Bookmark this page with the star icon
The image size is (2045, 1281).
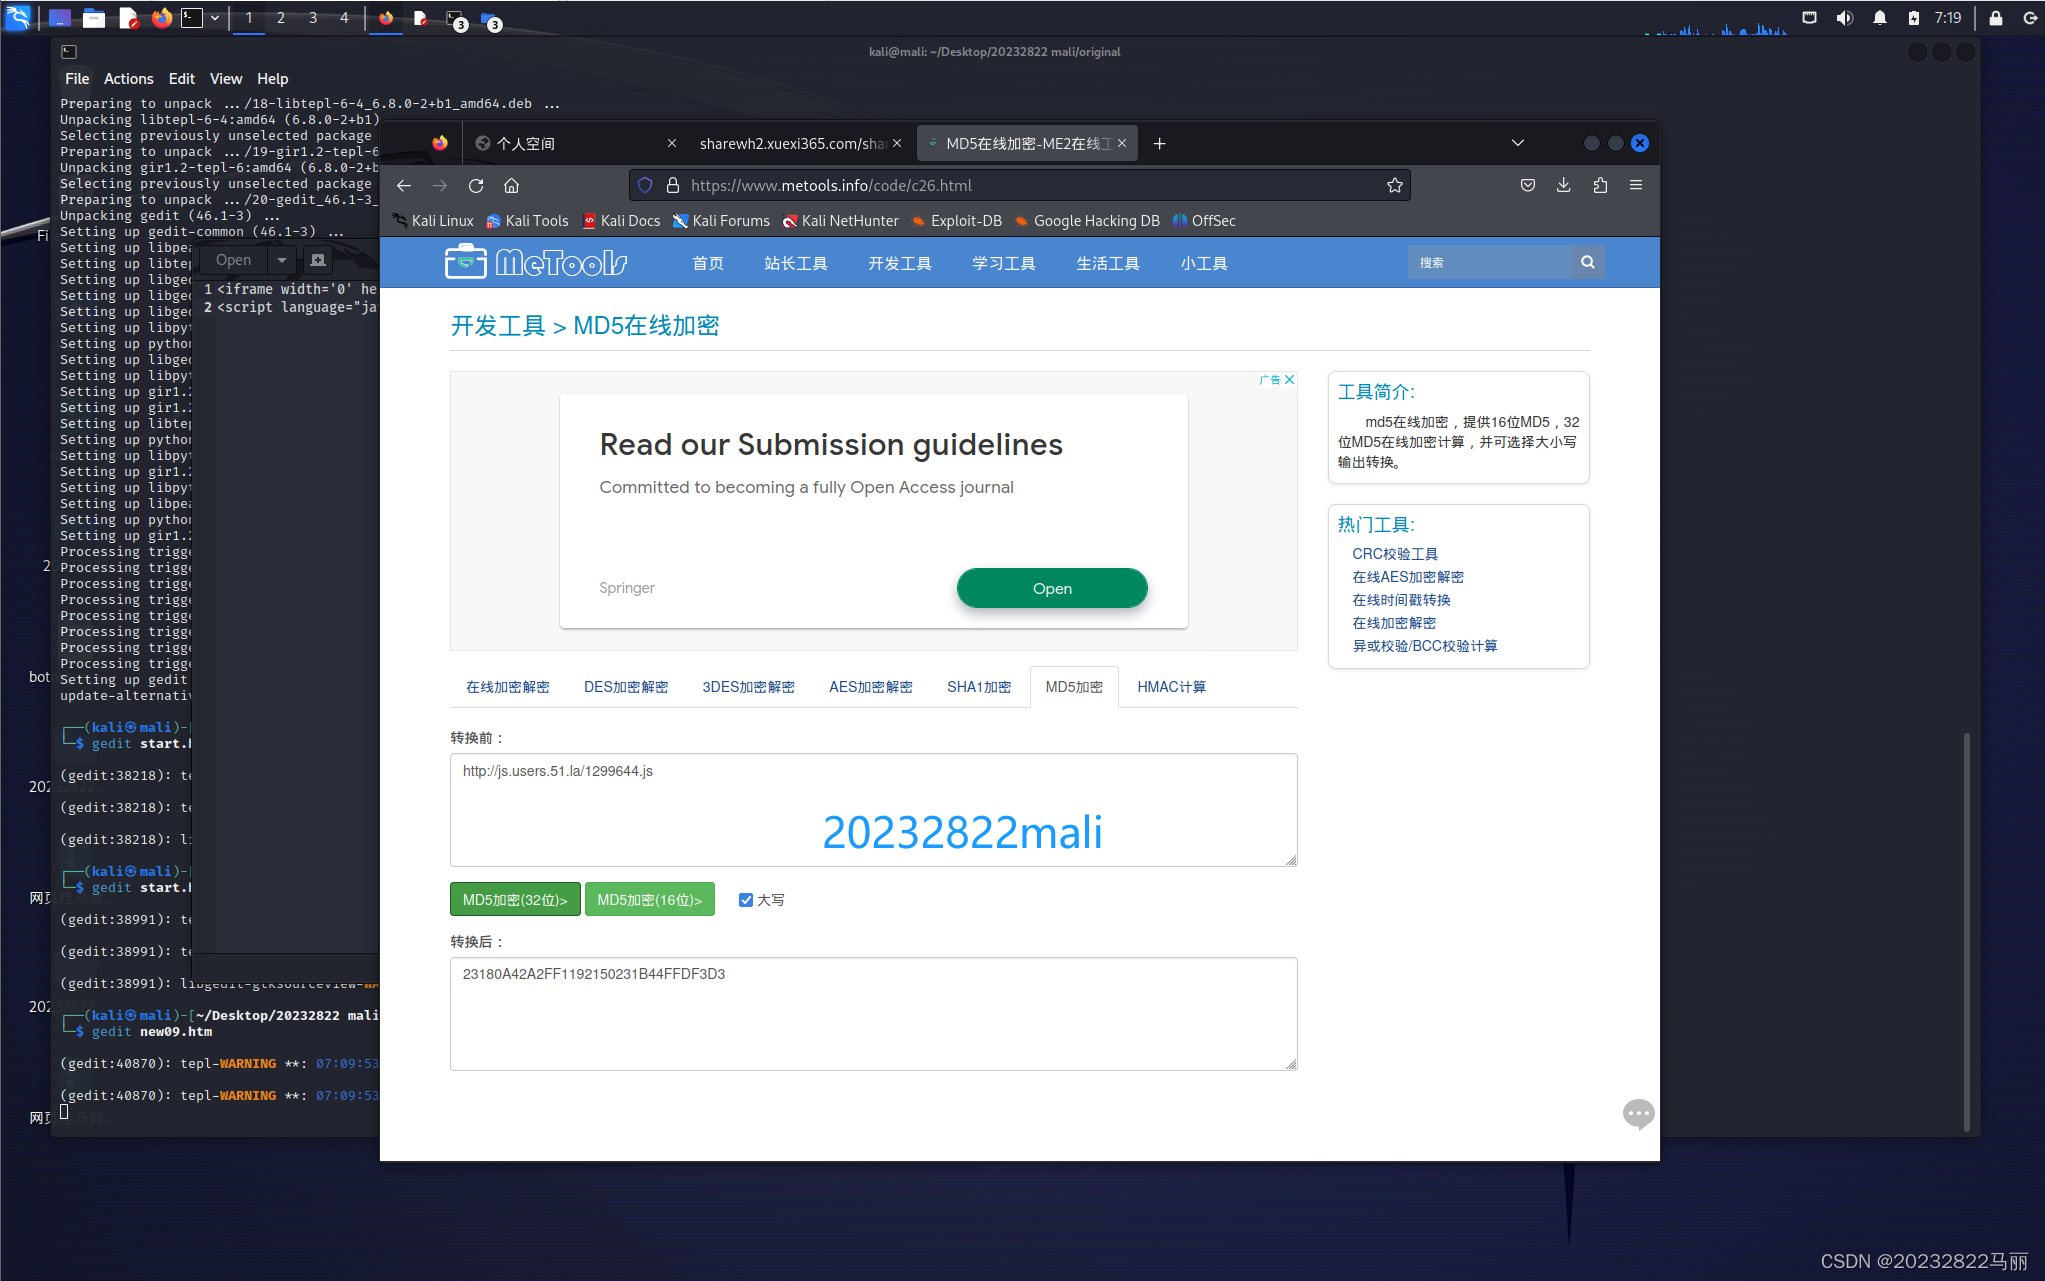point(1395,186)
